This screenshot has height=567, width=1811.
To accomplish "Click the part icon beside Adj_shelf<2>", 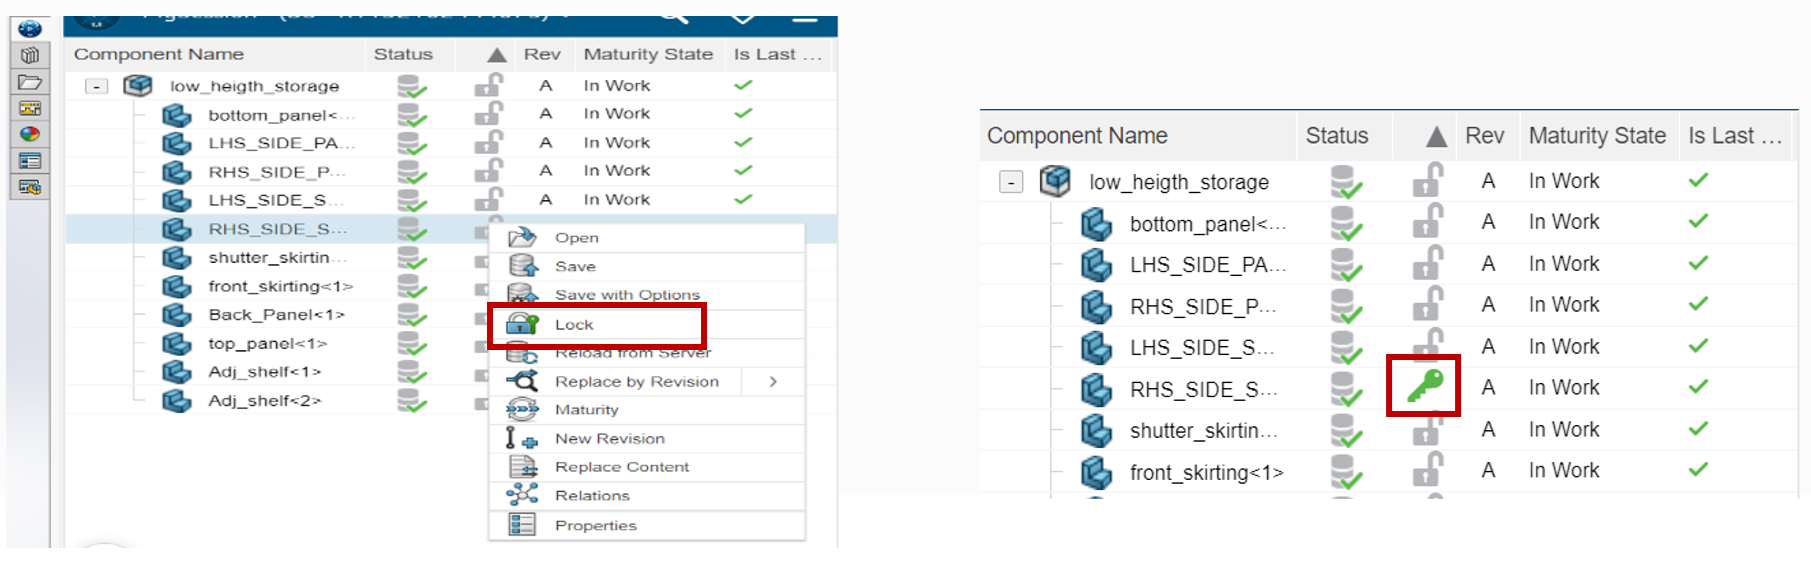I will click(x=177, y=401).
